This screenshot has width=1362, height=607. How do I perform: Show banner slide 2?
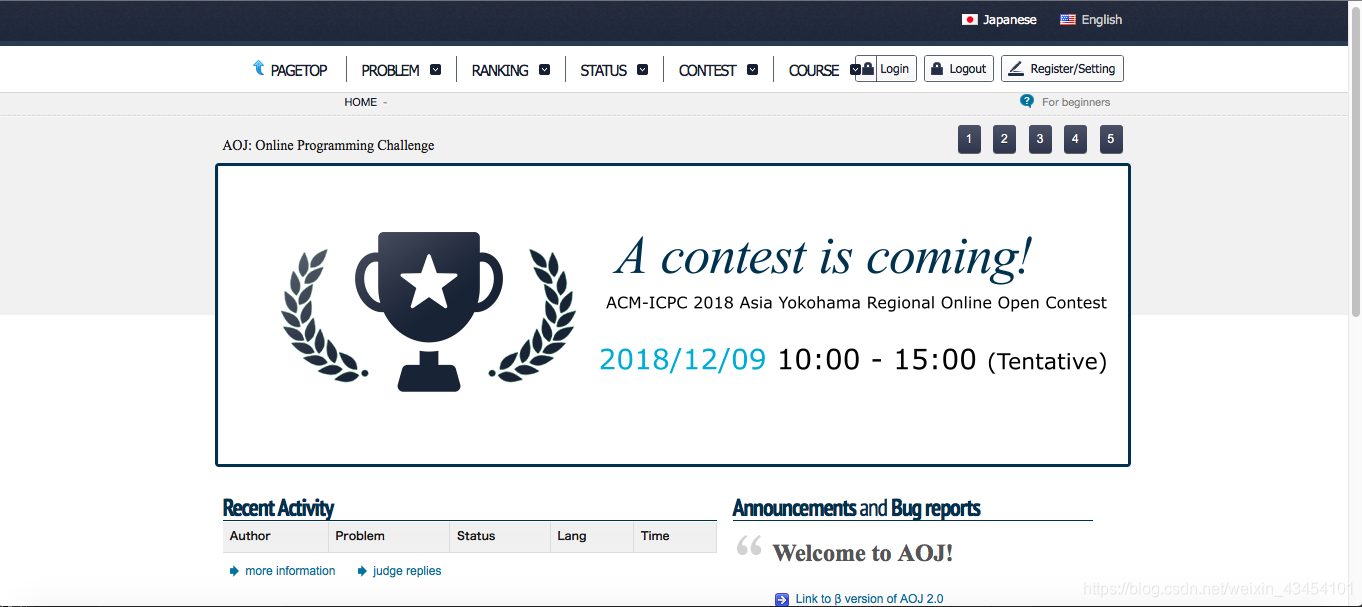[x=1005, y=139]
